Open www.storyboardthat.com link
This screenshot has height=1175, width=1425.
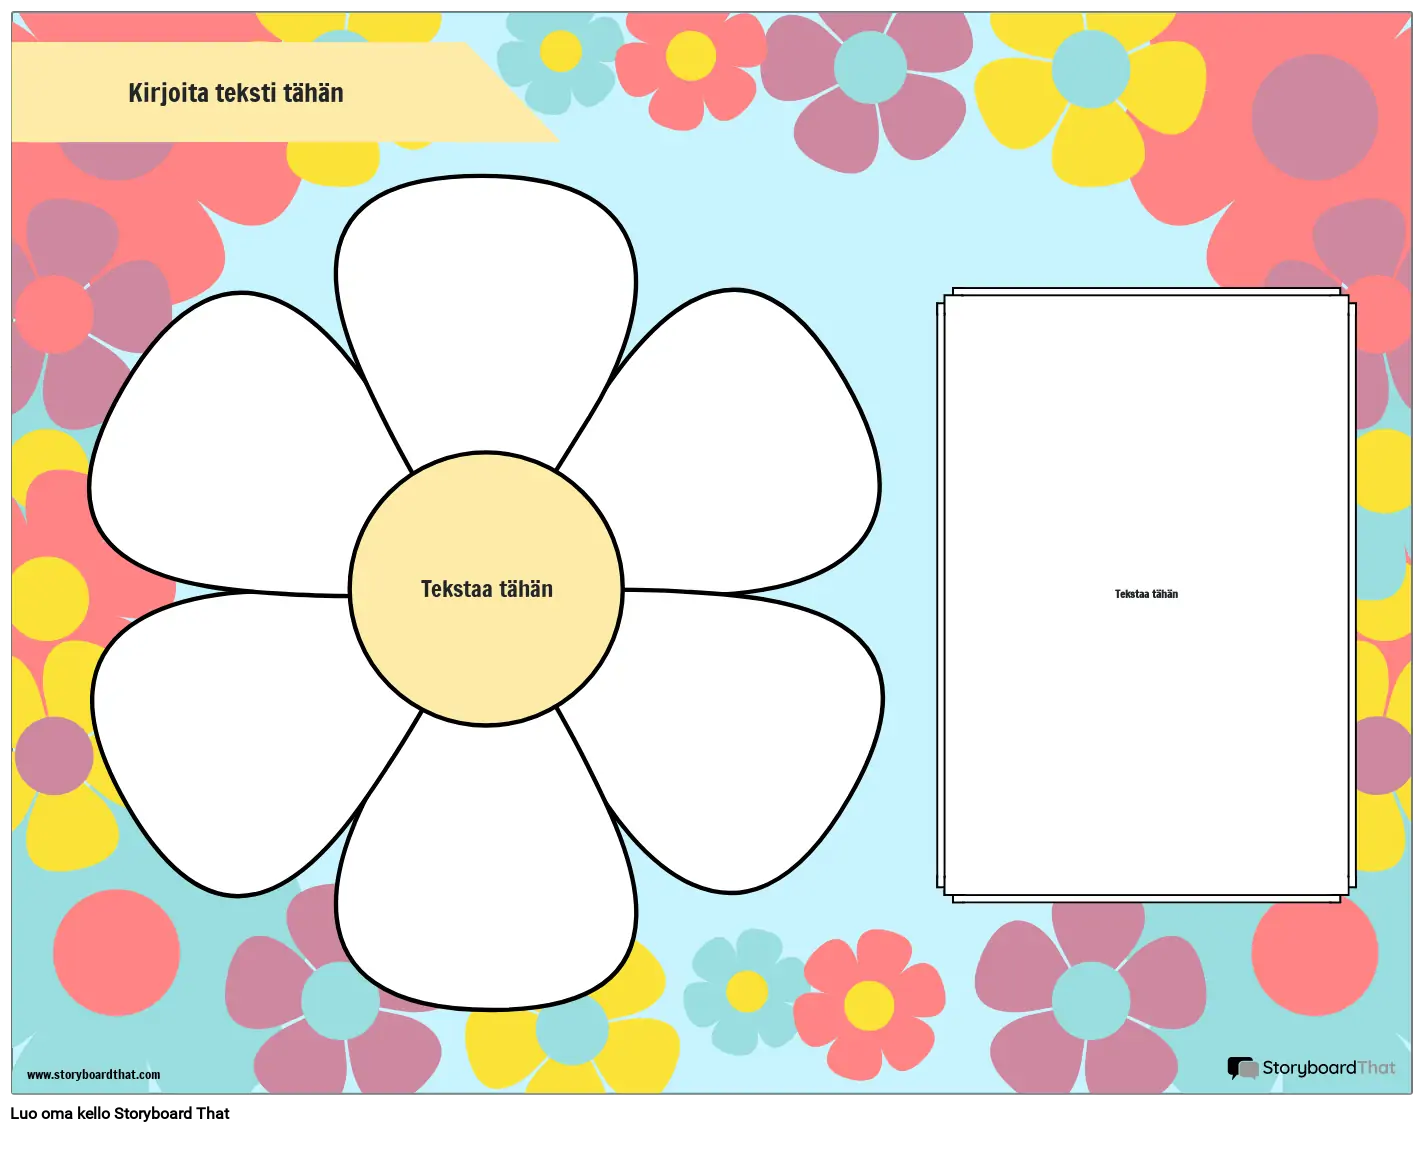91,1073
